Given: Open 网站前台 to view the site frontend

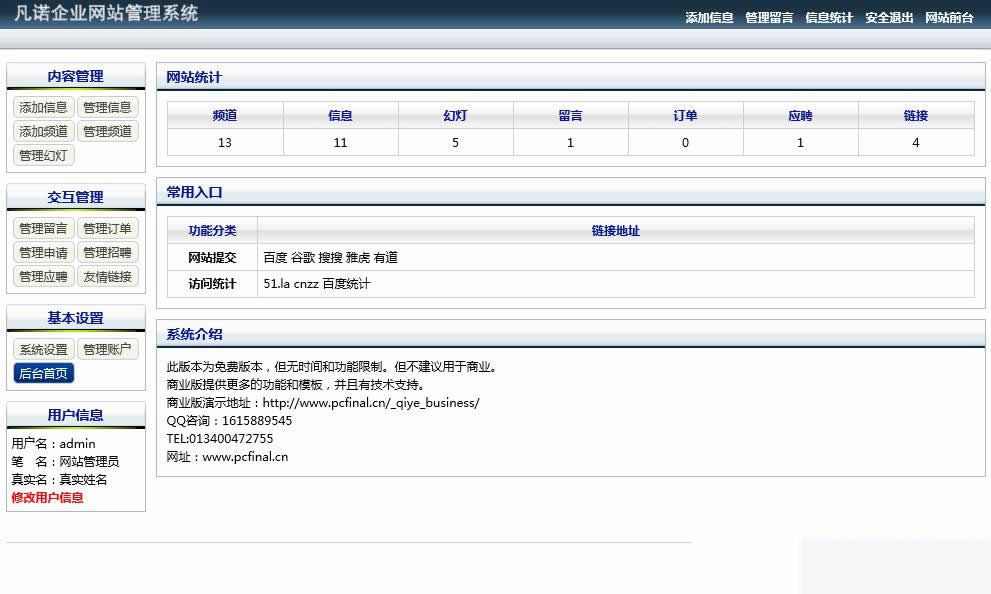Looking at the screenshot, I should pos(949,17).
